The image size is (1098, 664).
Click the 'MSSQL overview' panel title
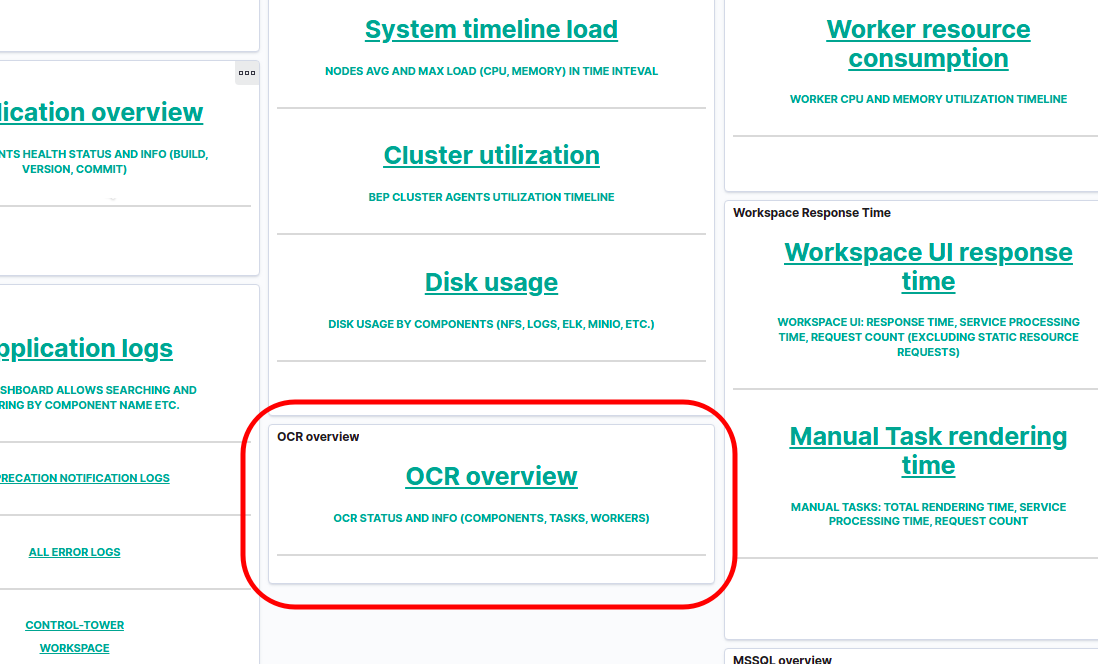click(782, 659)
